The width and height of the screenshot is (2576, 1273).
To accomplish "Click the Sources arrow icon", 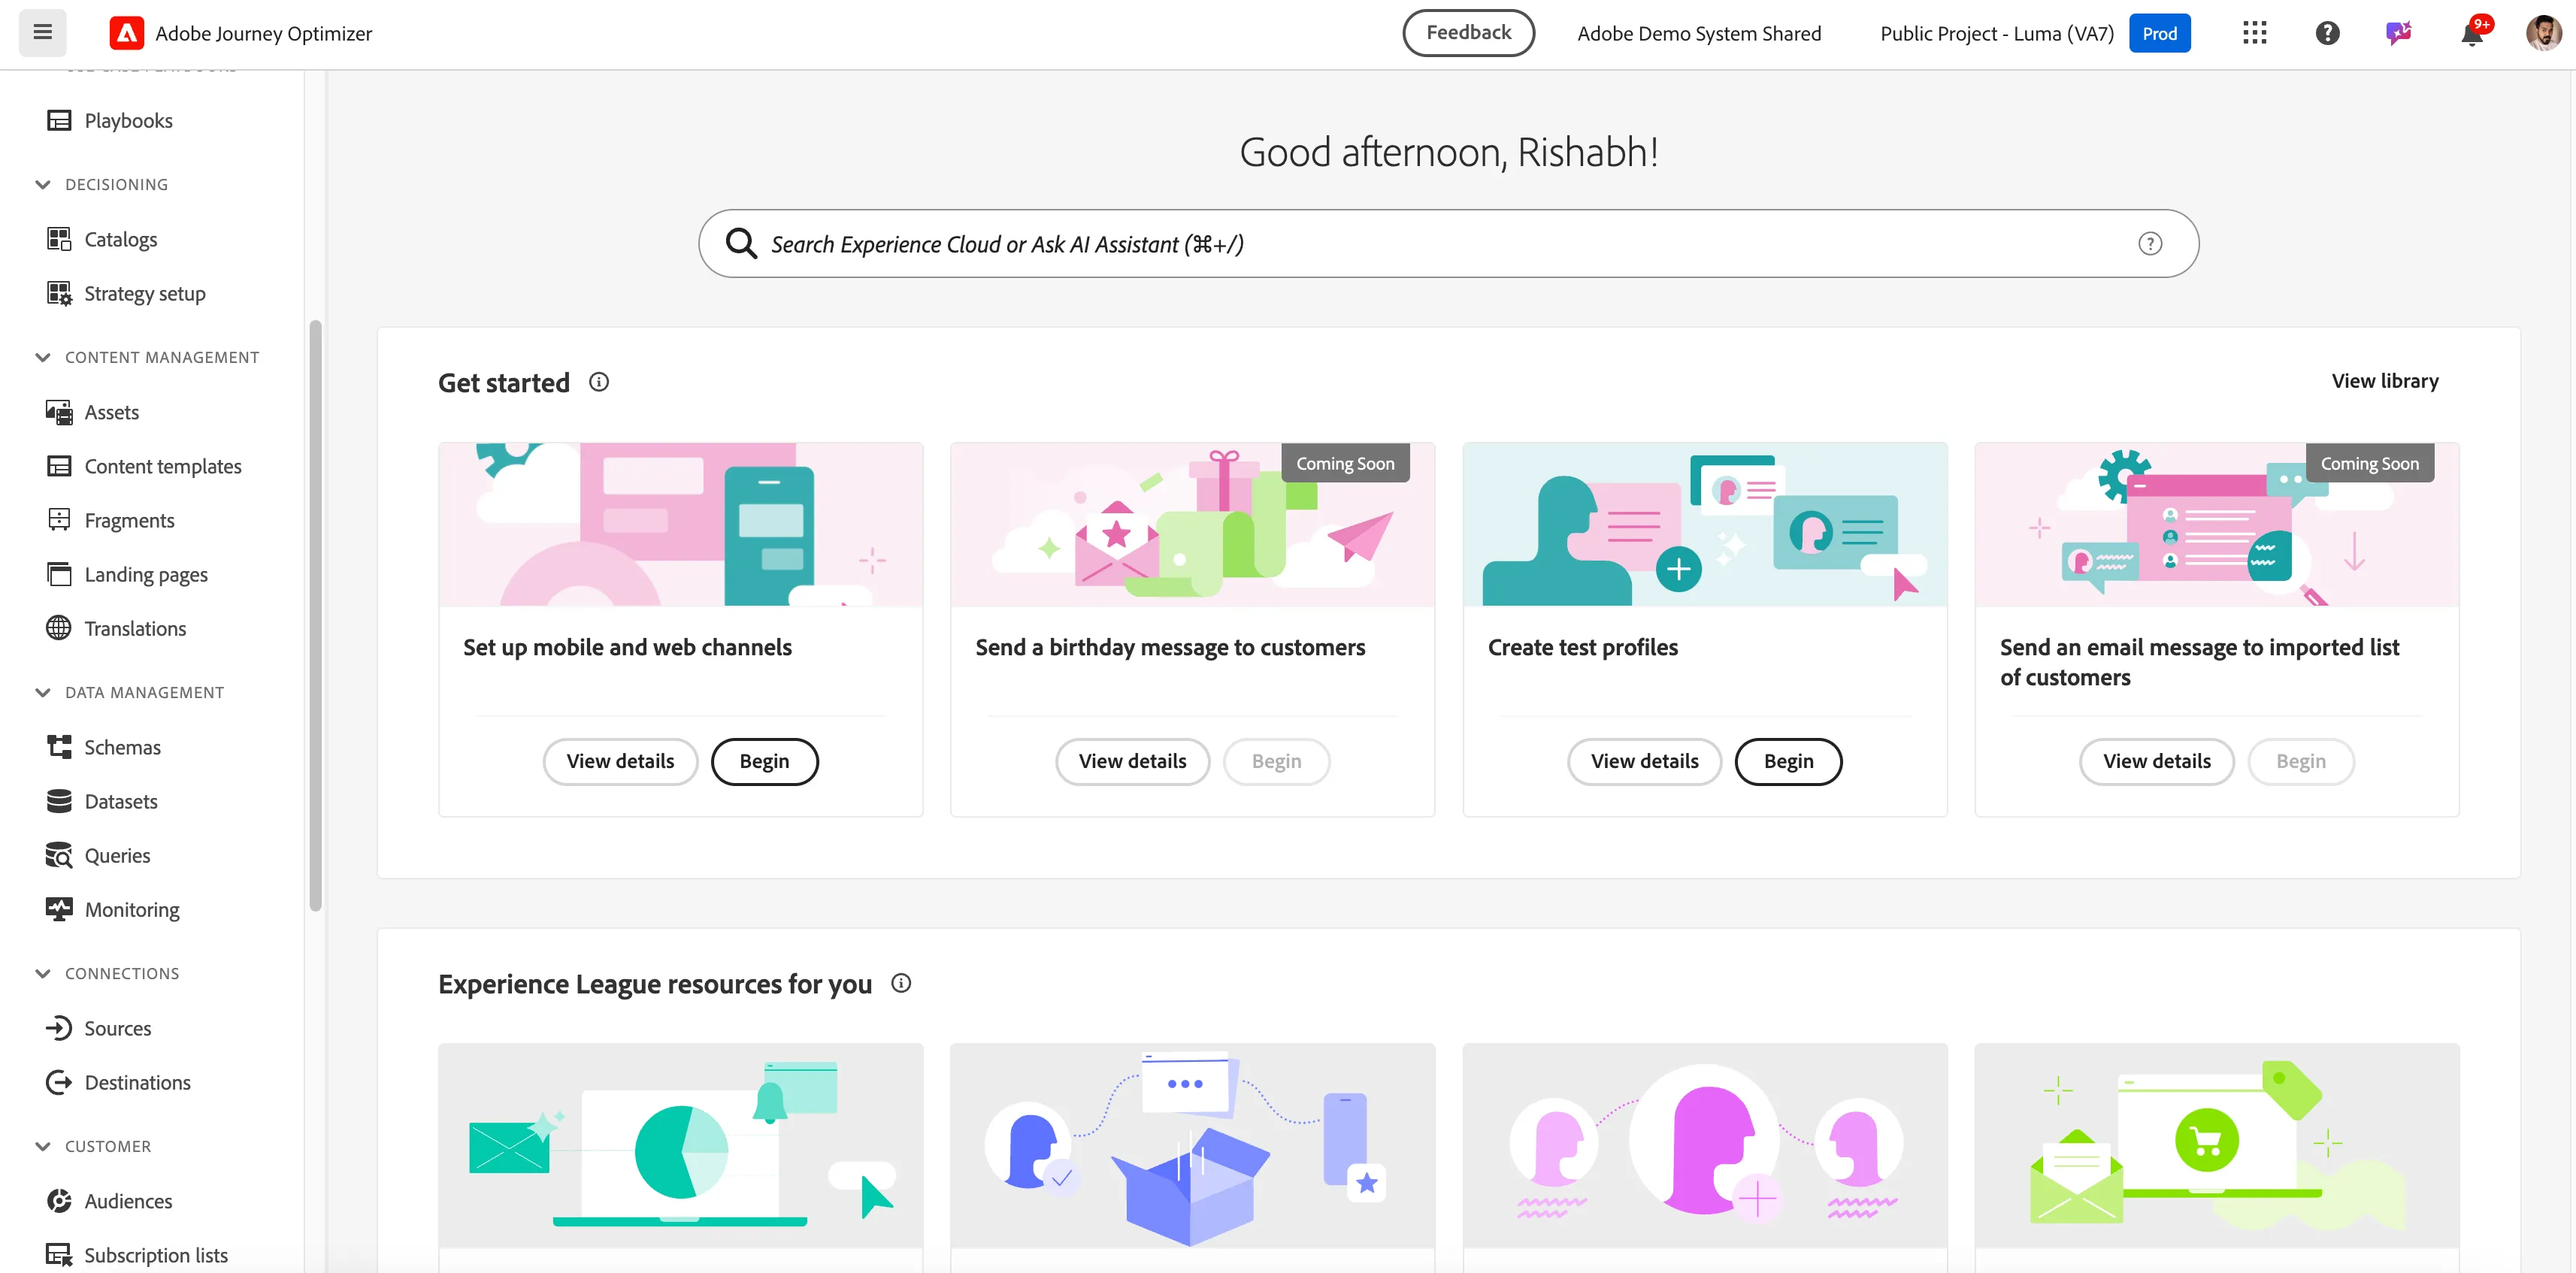I will click(59, 1028).
